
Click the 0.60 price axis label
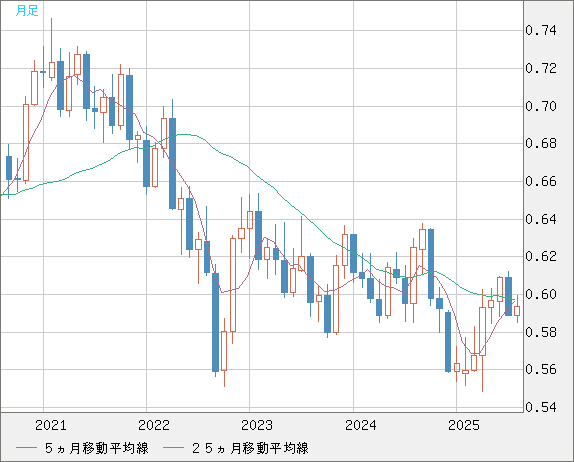pyautogui.click(x=541, y=294)
